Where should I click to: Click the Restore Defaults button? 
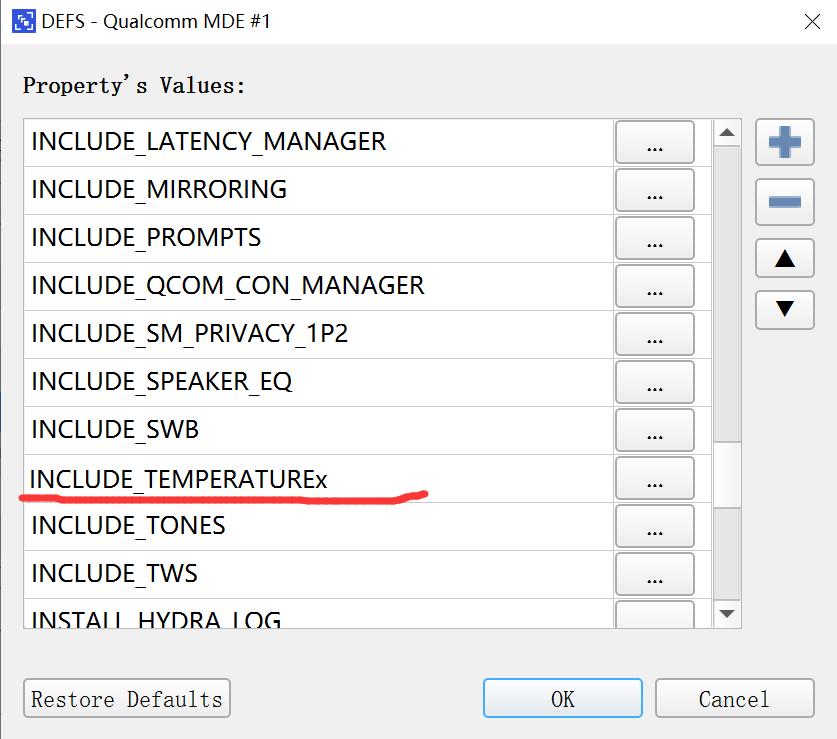pyautogui.click(x=127, y=698)
